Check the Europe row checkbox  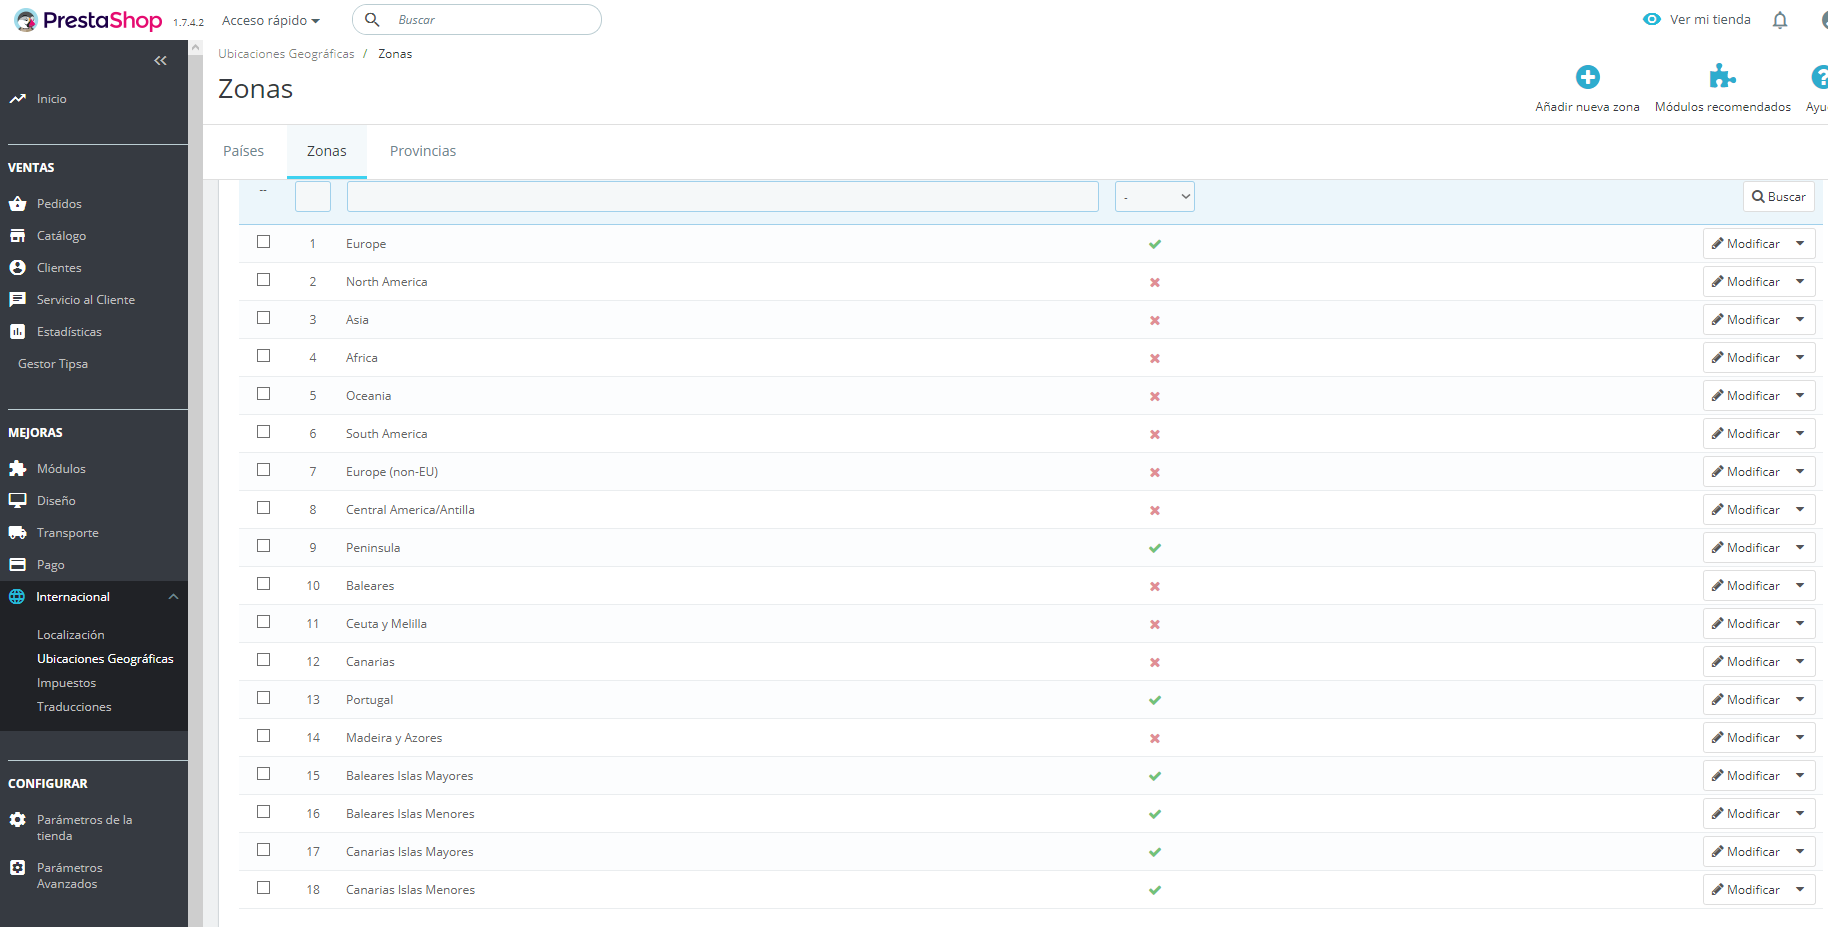click(x=264, y=242)
